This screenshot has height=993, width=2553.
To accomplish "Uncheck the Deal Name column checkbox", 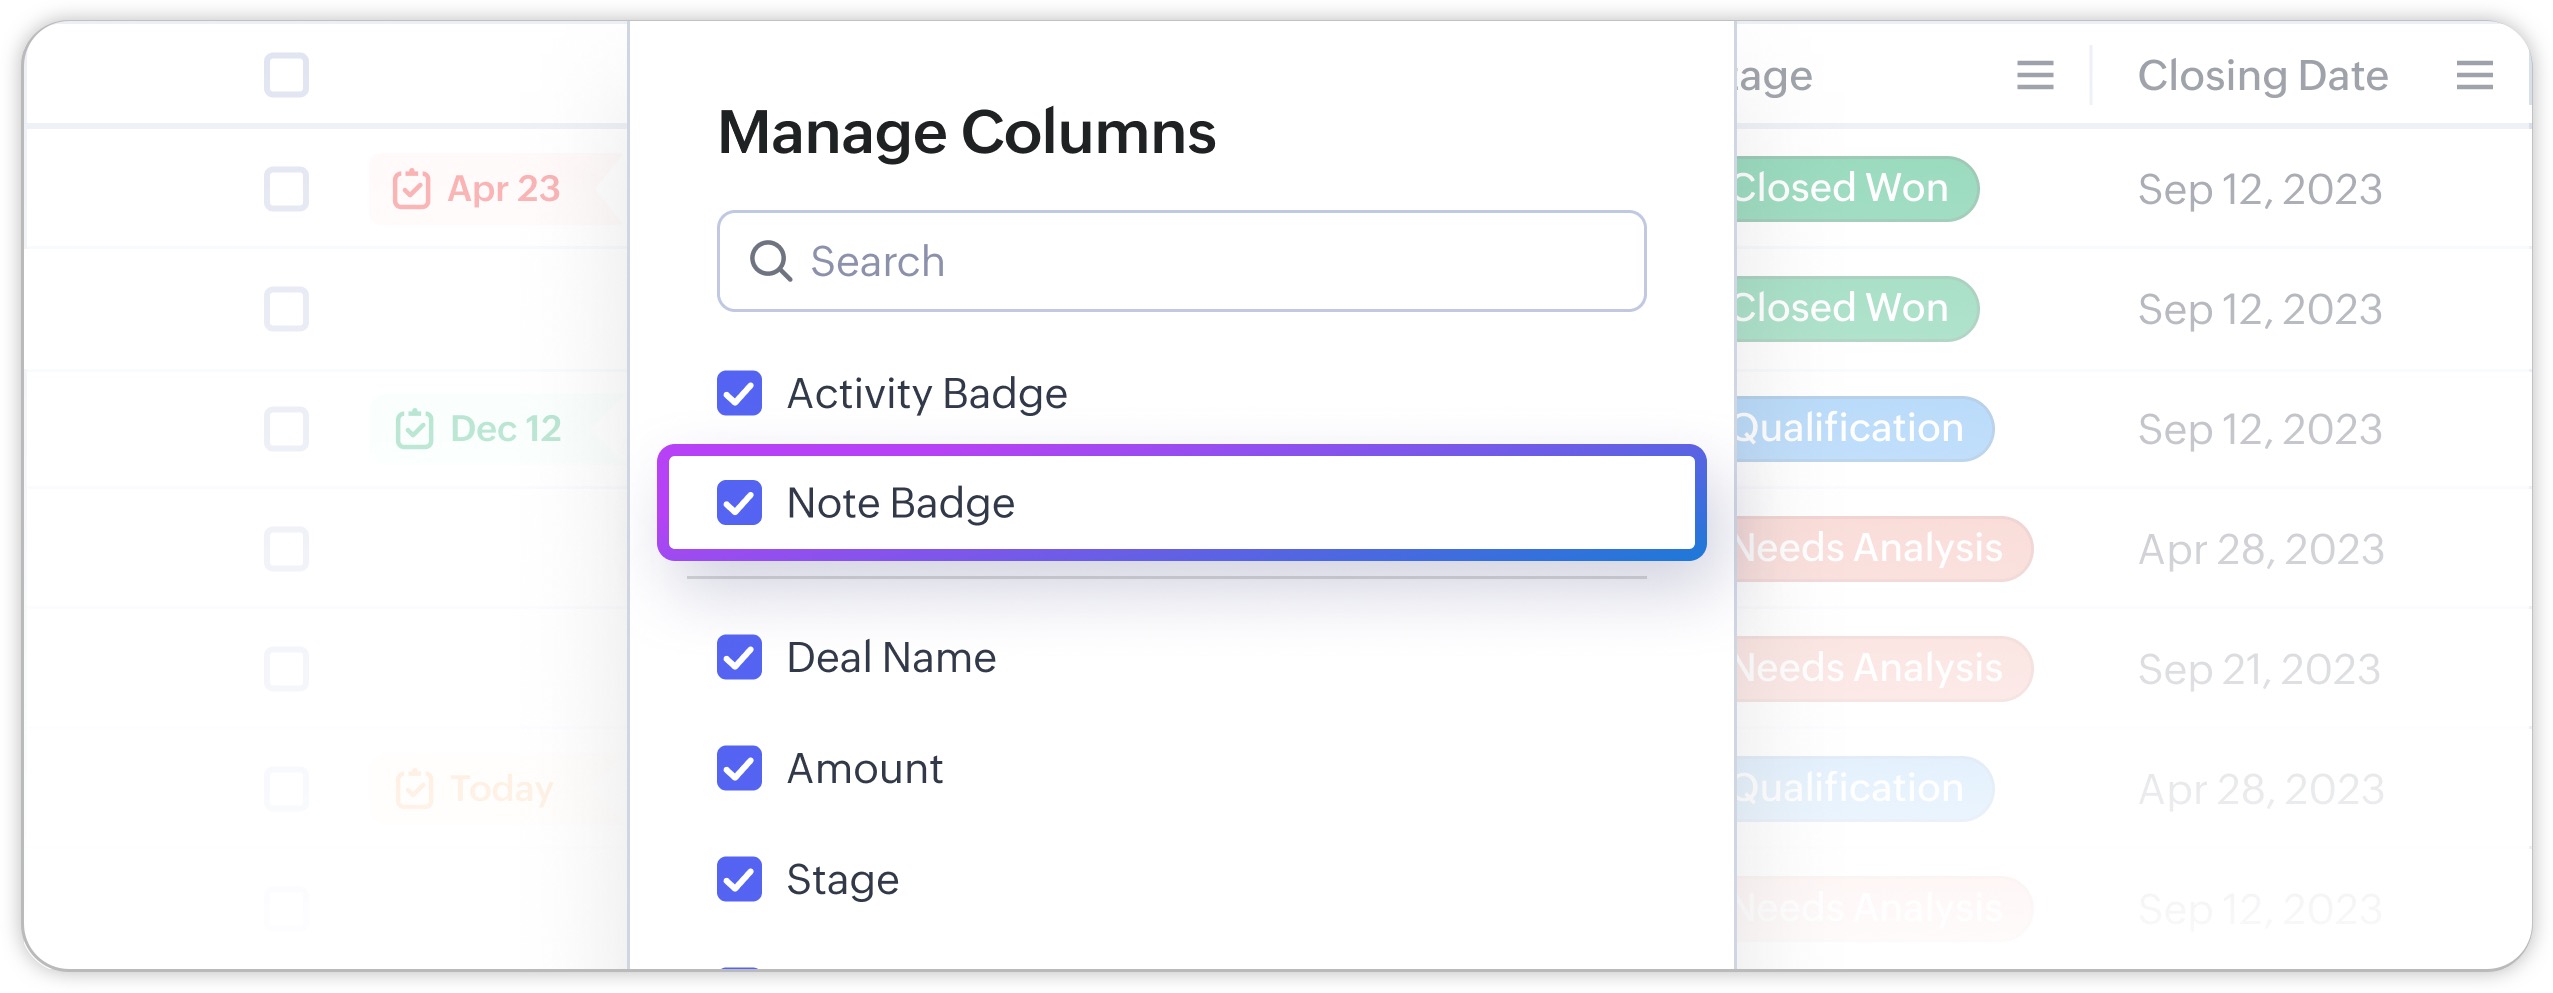I will (739, 657).
